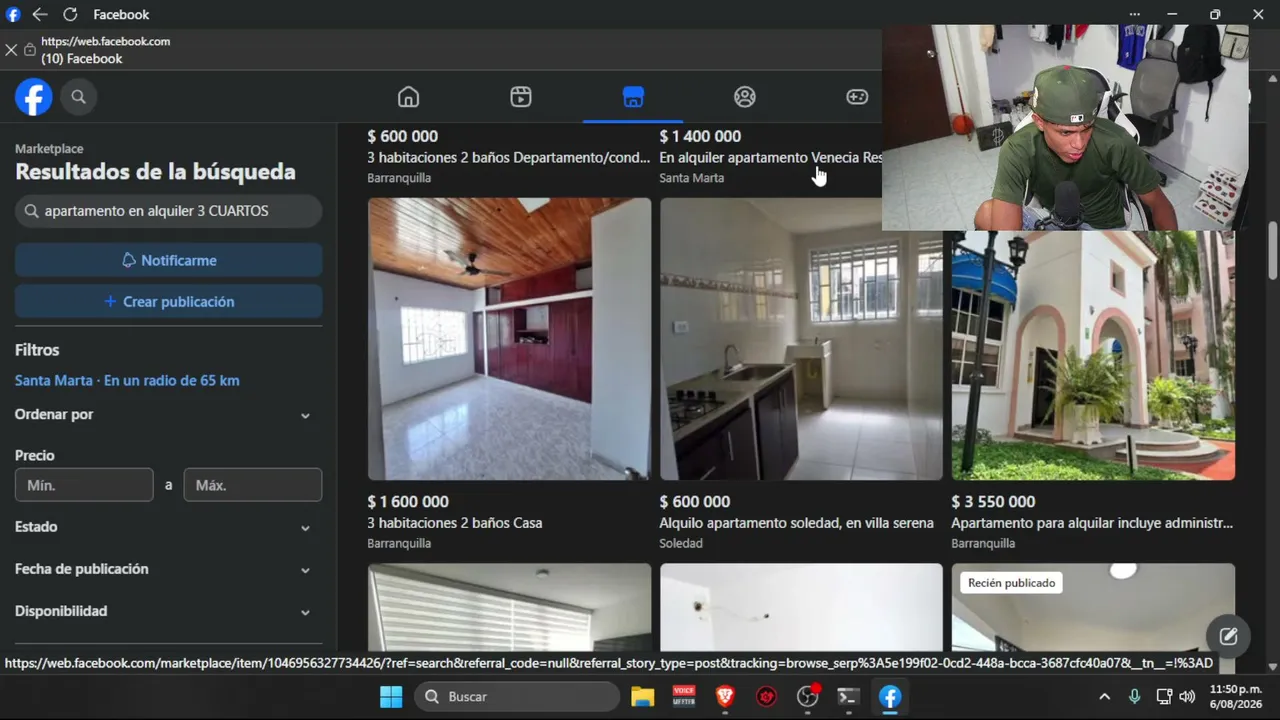Open 'Alquilo apartamento soledad, en villa serena' listing

[796, 523]
